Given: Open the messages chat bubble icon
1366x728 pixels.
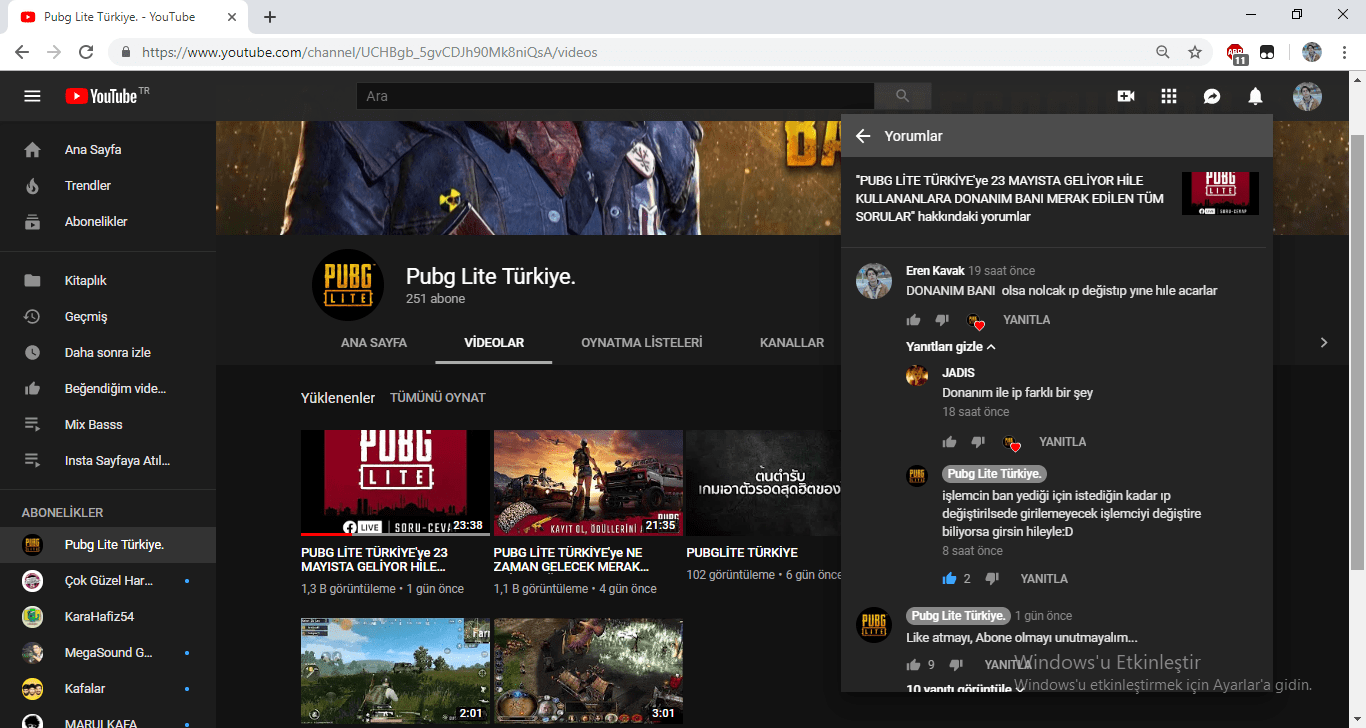Looking at the screenshot, I should tap(1212, 96).
